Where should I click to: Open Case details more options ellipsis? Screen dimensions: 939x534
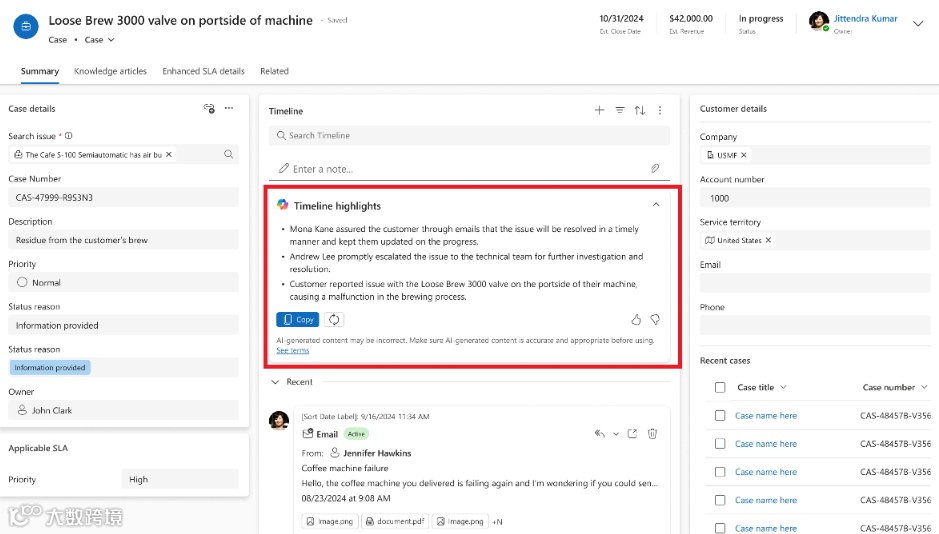click(x=229, y=108)
